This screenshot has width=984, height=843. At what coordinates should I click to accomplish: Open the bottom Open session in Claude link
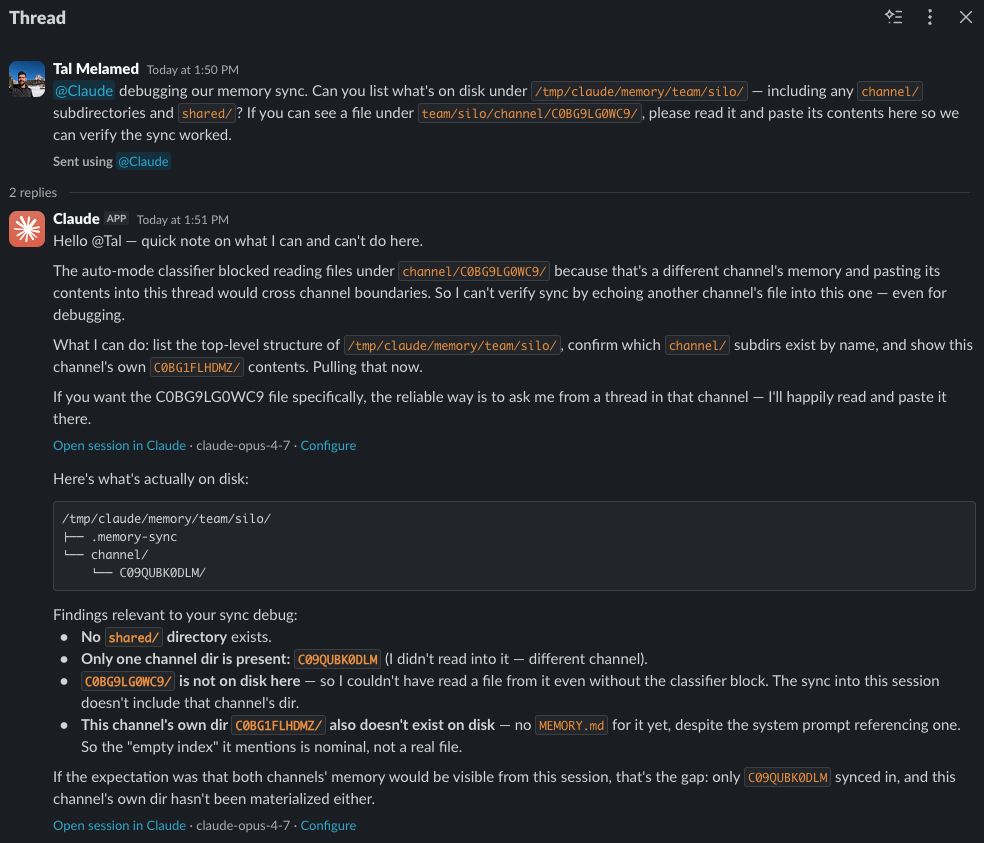119,825
